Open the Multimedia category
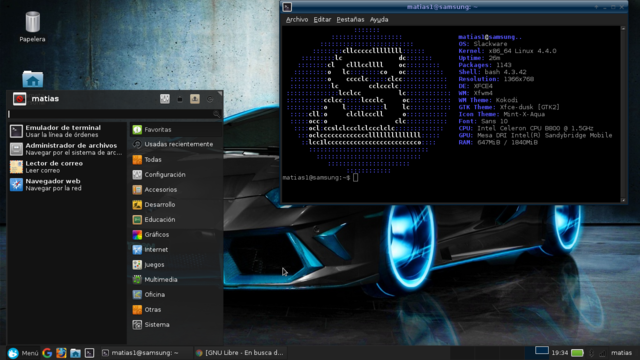 click(176, 280)
